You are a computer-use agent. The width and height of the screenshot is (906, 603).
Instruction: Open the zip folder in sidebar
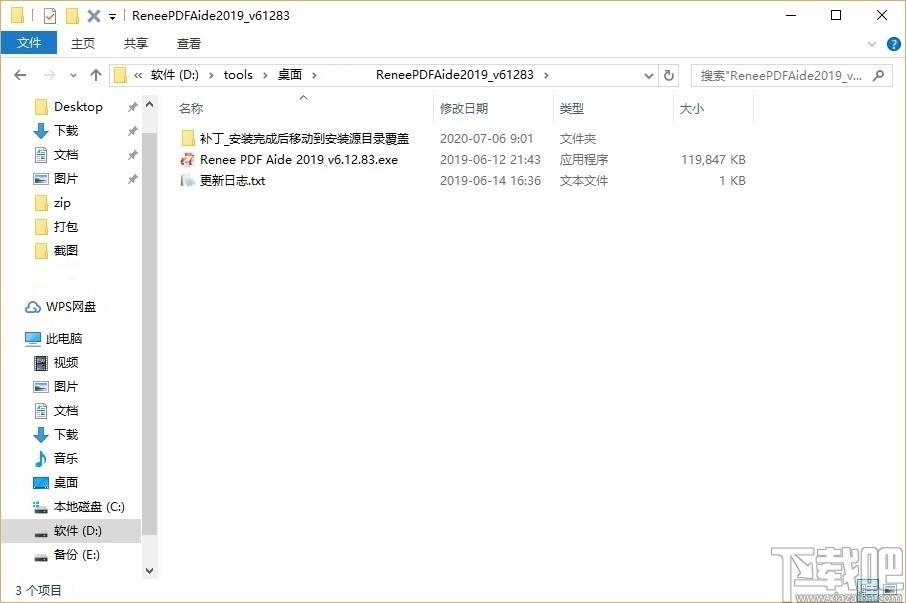pyautogui.click(x=62, y=203)
